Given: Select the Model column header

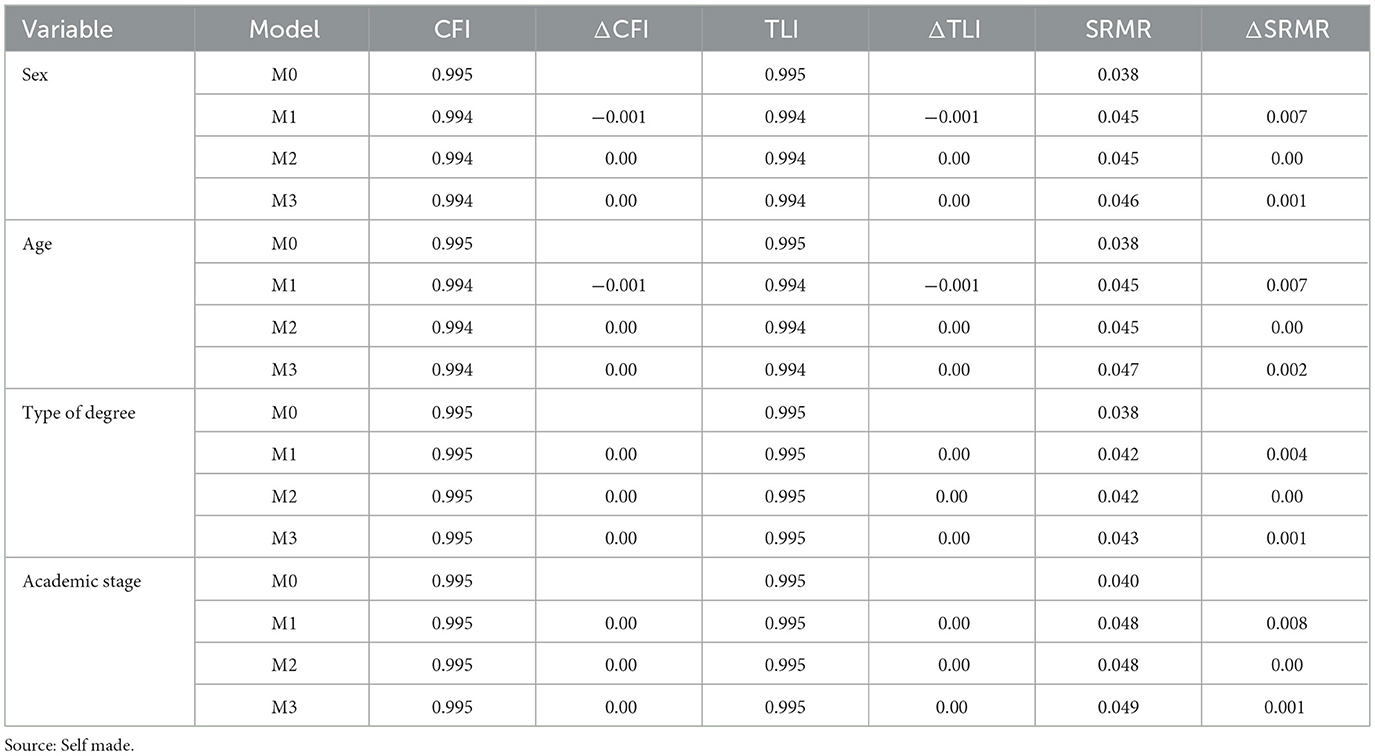Looking at the screenshot, I should 285,30.
